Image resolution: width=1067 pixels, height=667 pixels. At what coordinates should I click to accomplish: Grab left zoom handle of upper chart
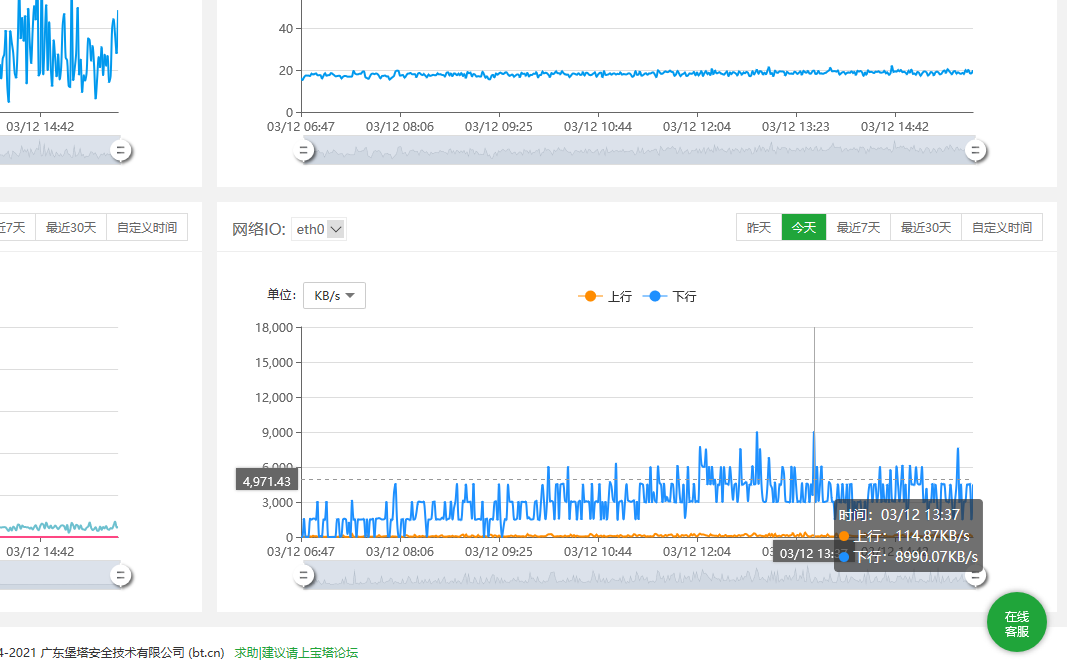coord(303,150)
